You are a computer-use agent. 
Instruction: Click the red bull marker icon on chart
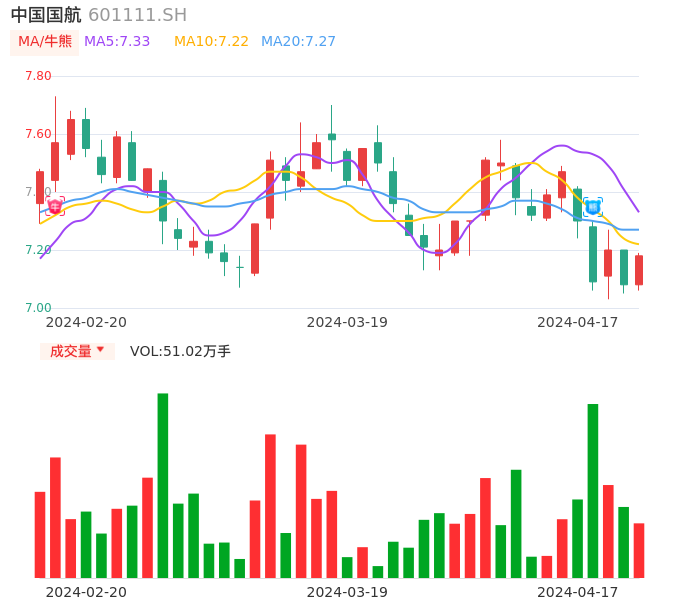pyautogui.click(x=55, y=206)
